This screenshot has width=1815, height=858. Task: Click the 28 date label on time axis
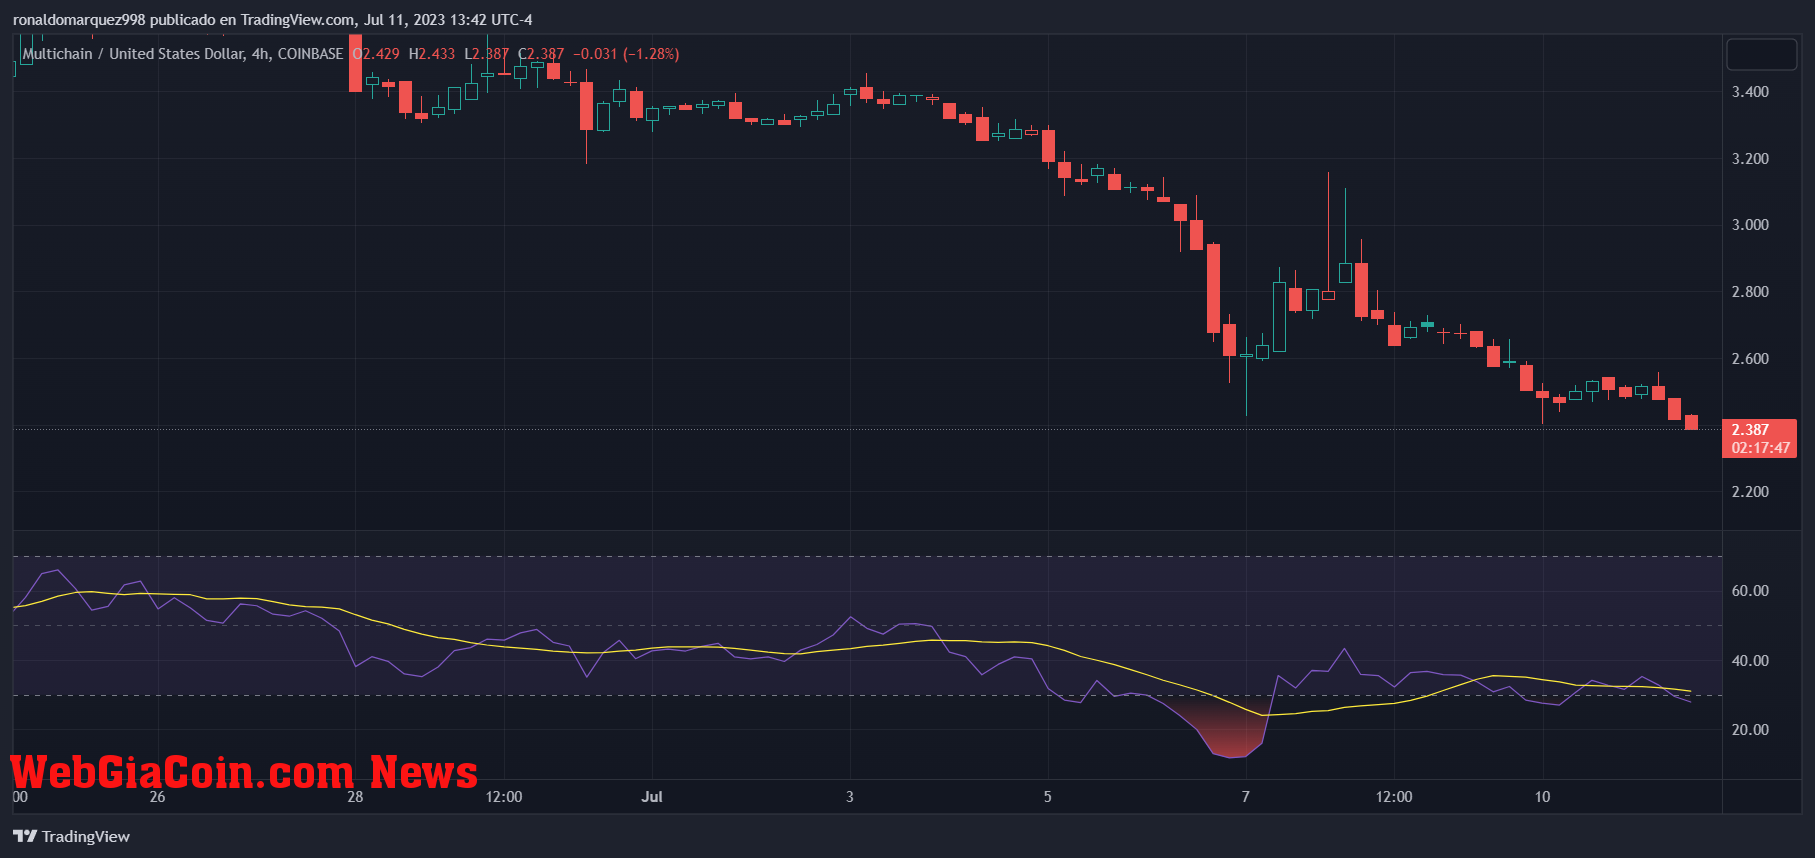pos(355,797)
